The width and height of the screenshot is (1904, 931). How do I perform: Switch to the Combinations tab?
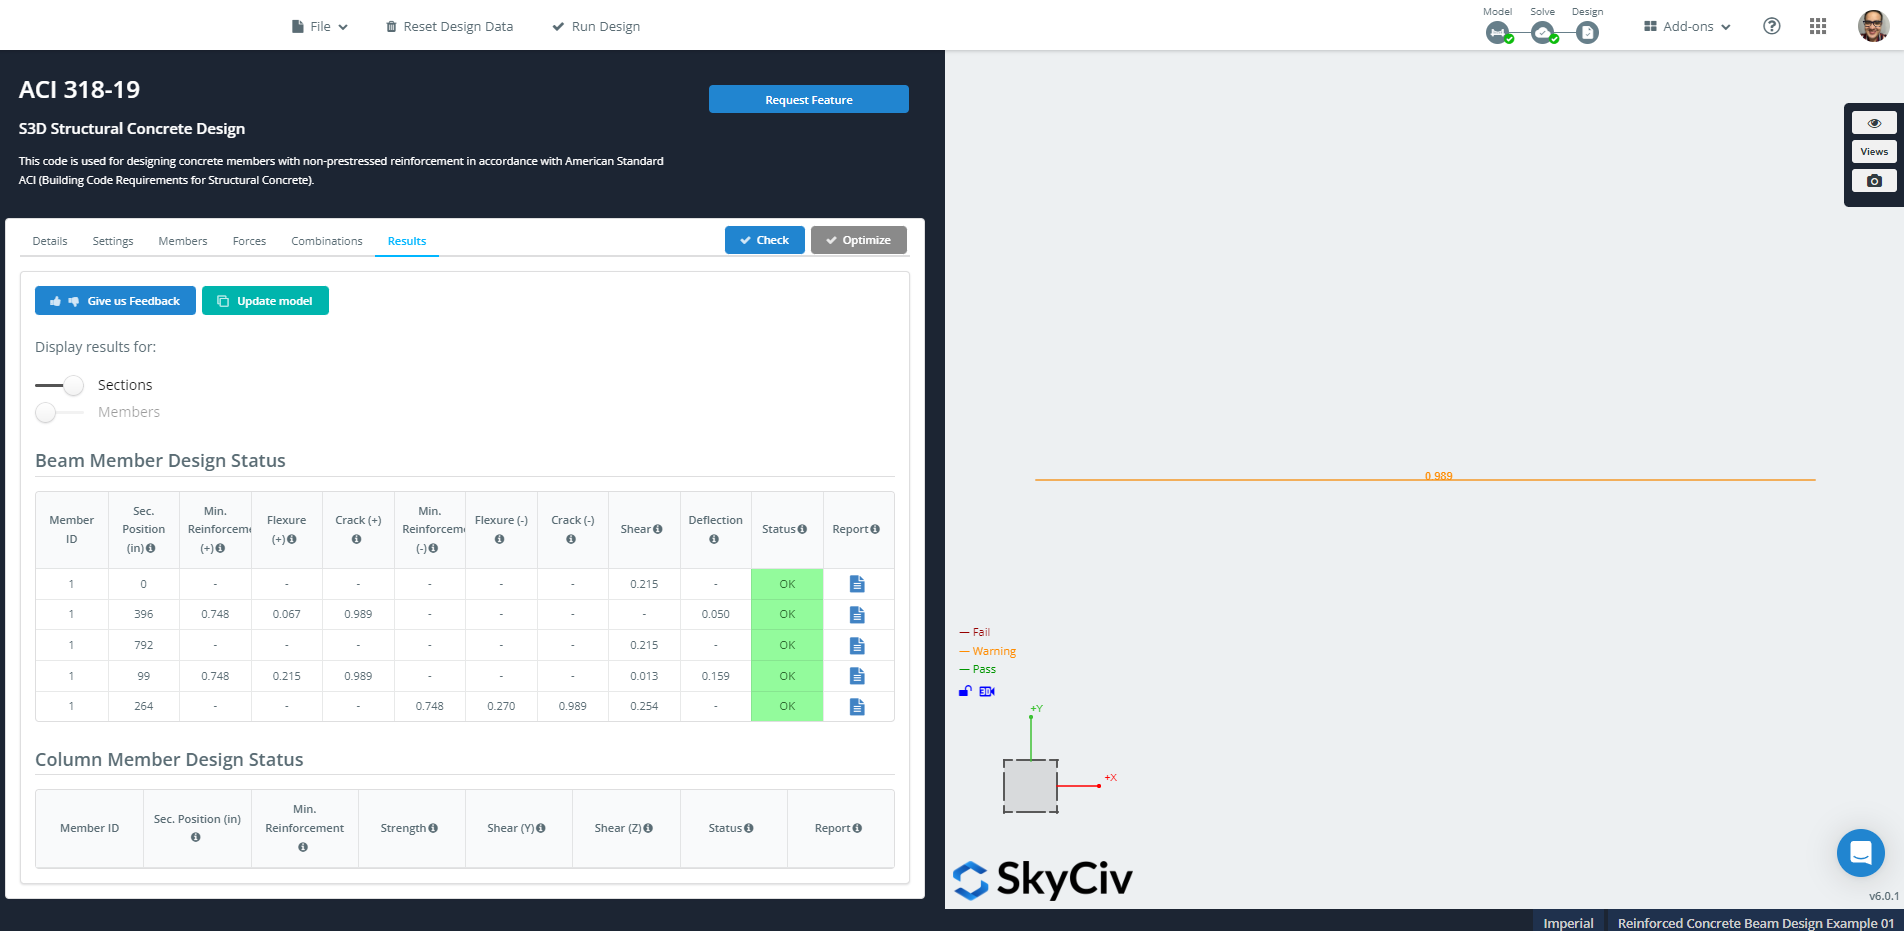pos(326,240)
